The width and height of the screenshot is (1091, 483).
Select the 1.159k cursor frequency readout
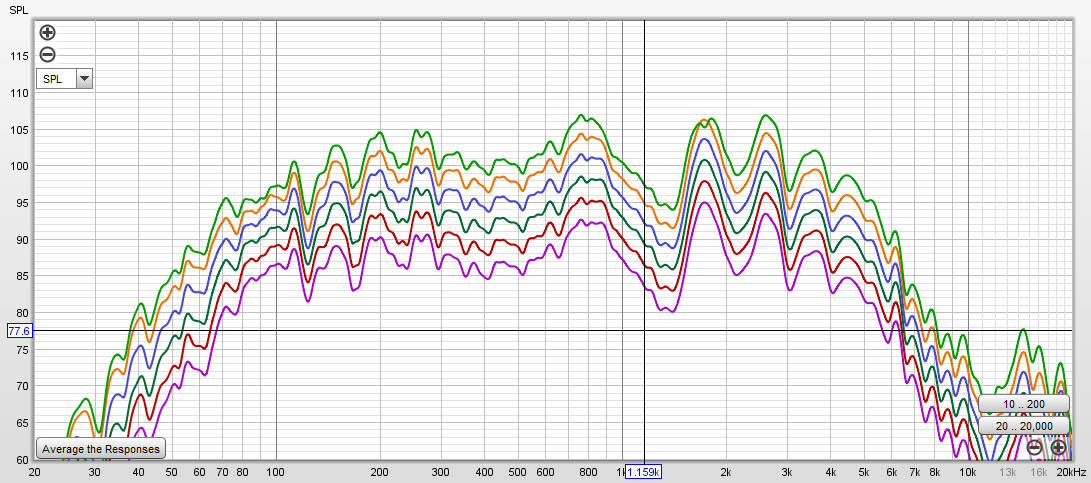coord(644,473)
